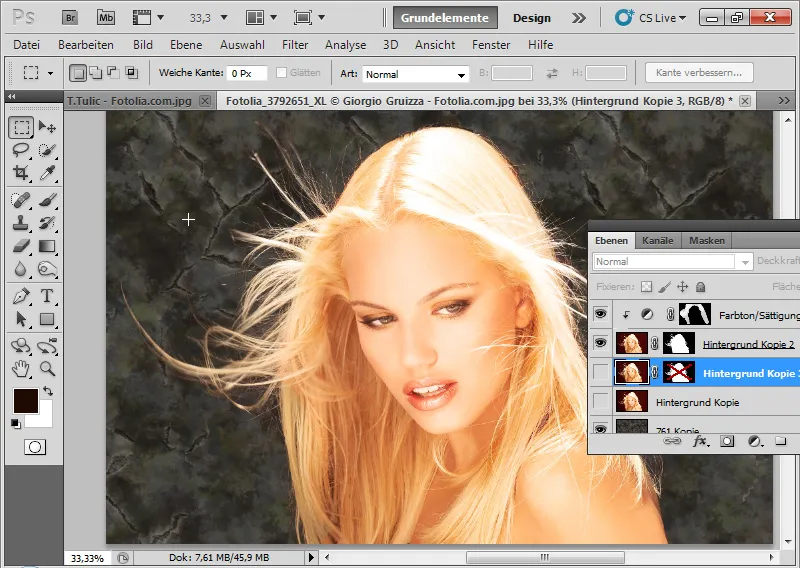This screenshot has width=800, height=568.
Task: Activate the Grundelemente workspace button
Action: [445, 18]
